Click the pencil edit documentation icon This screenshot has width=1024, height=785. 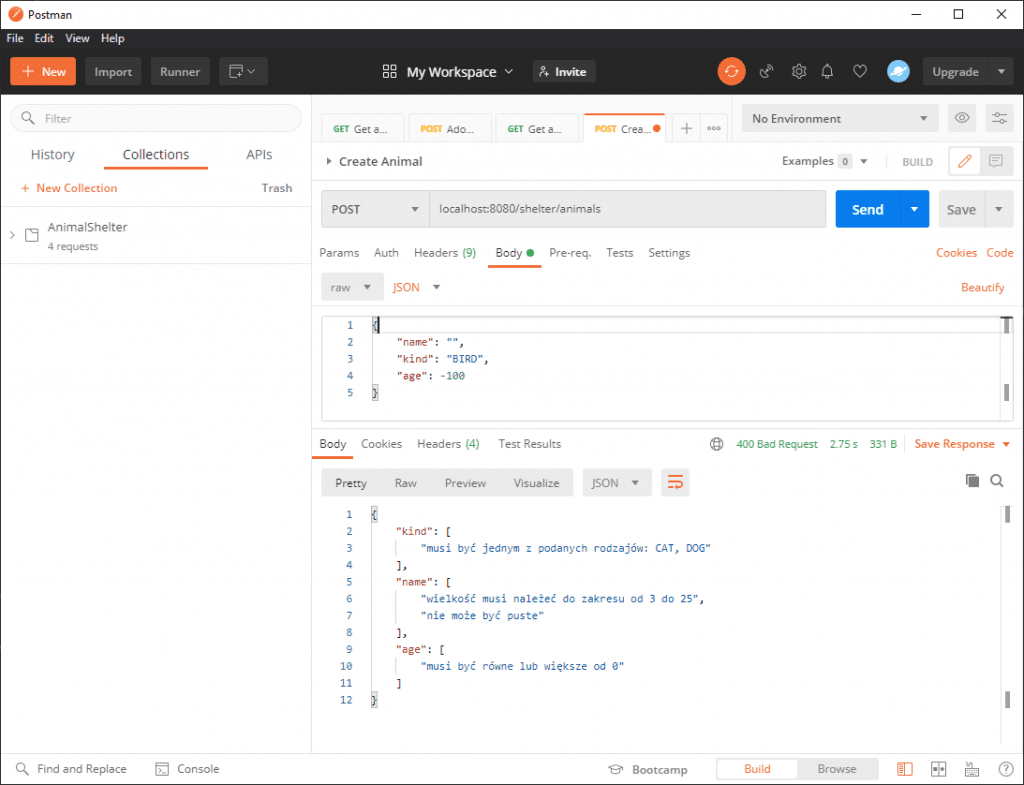coord(965,161)
